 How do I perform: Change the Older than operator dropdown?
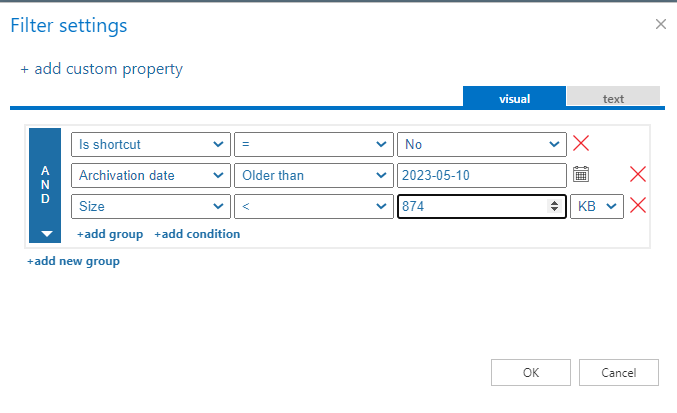click(313, 175)
